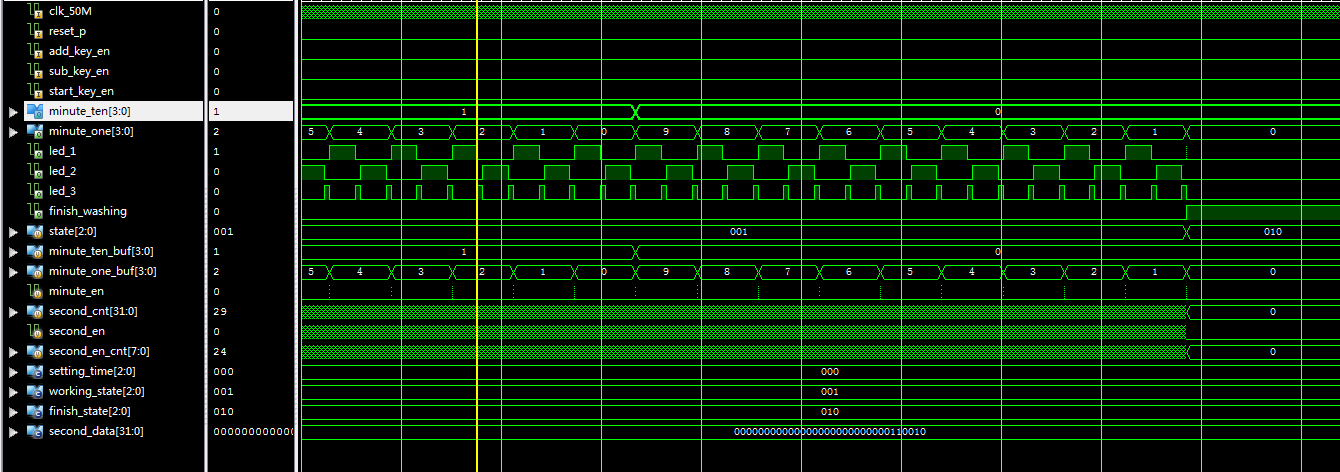Select the led_3 signal row

62,191
